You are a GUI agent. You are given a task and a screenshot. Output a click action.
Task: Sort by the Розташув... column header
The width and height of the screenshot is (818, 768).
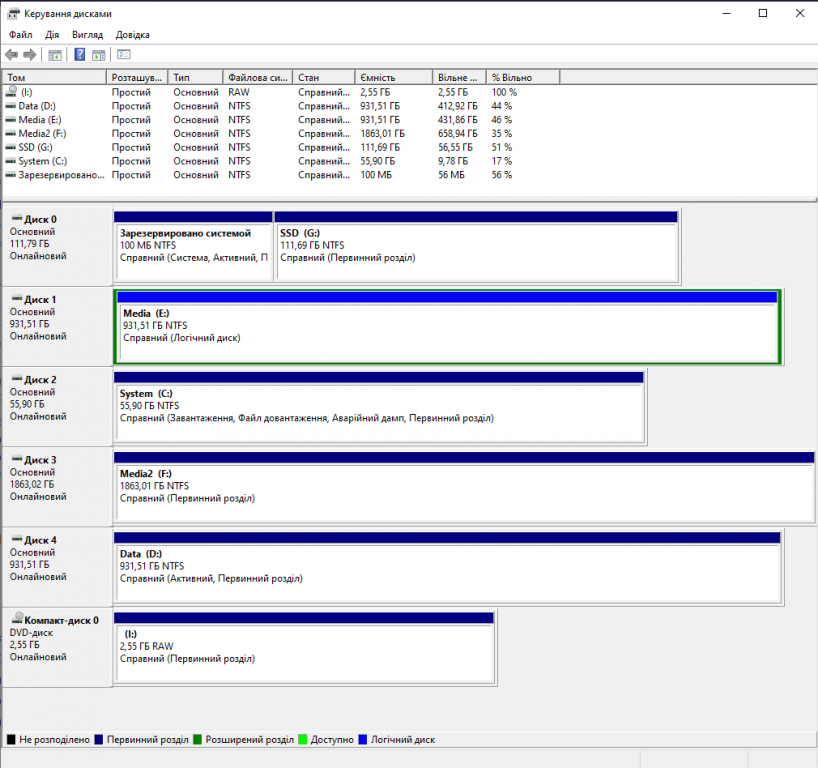coord(137,77)
